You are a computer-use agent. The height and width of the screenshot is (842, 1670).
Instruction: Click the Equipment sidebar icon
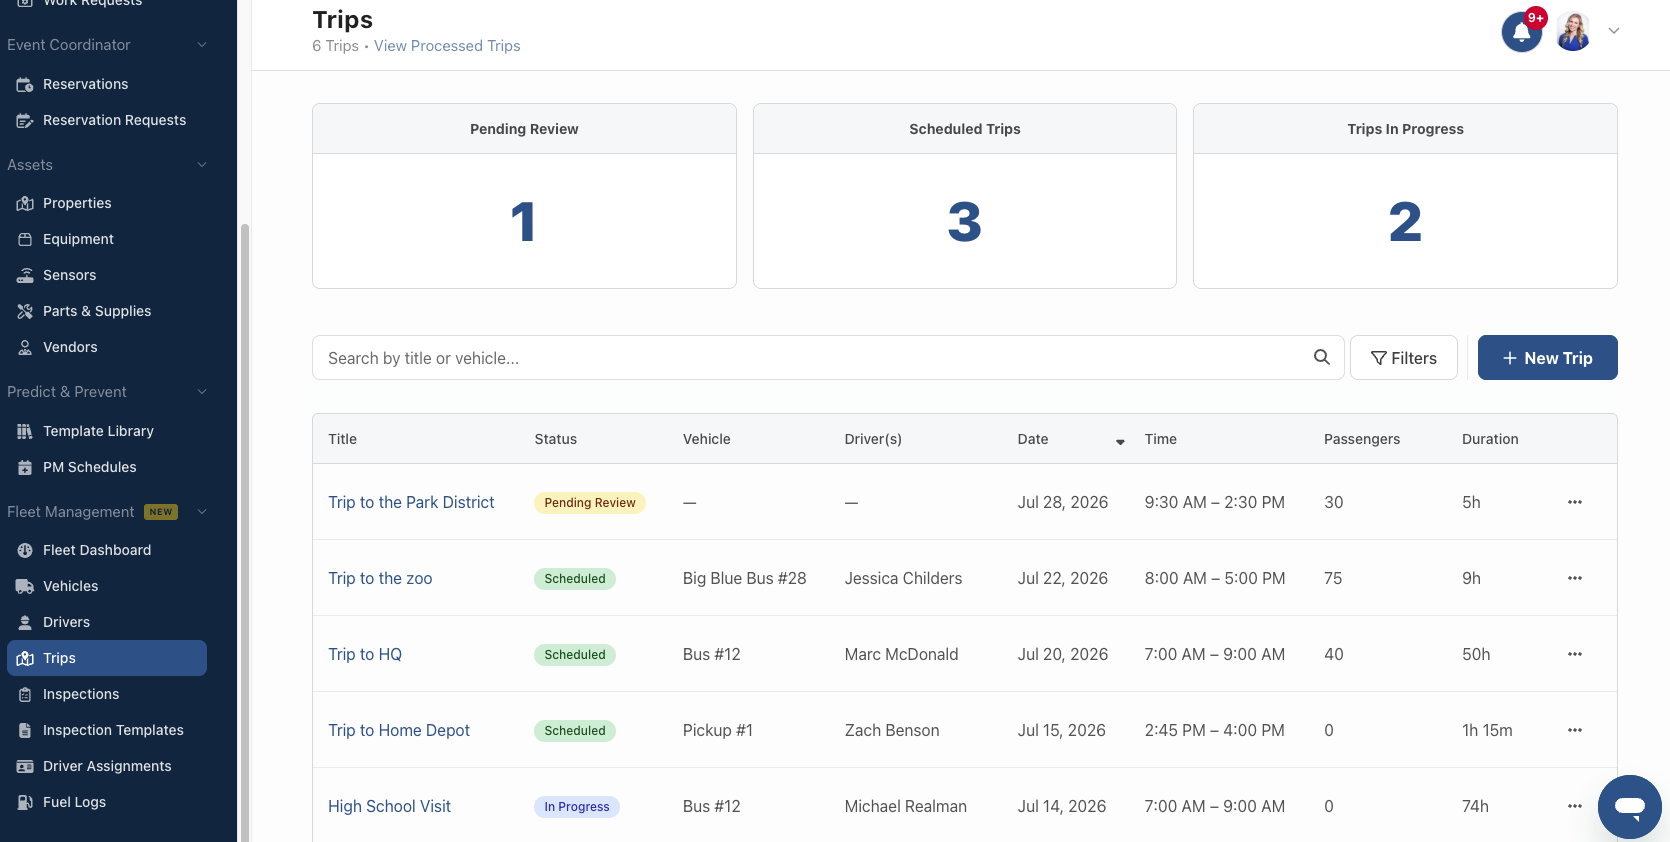(25, 240)
